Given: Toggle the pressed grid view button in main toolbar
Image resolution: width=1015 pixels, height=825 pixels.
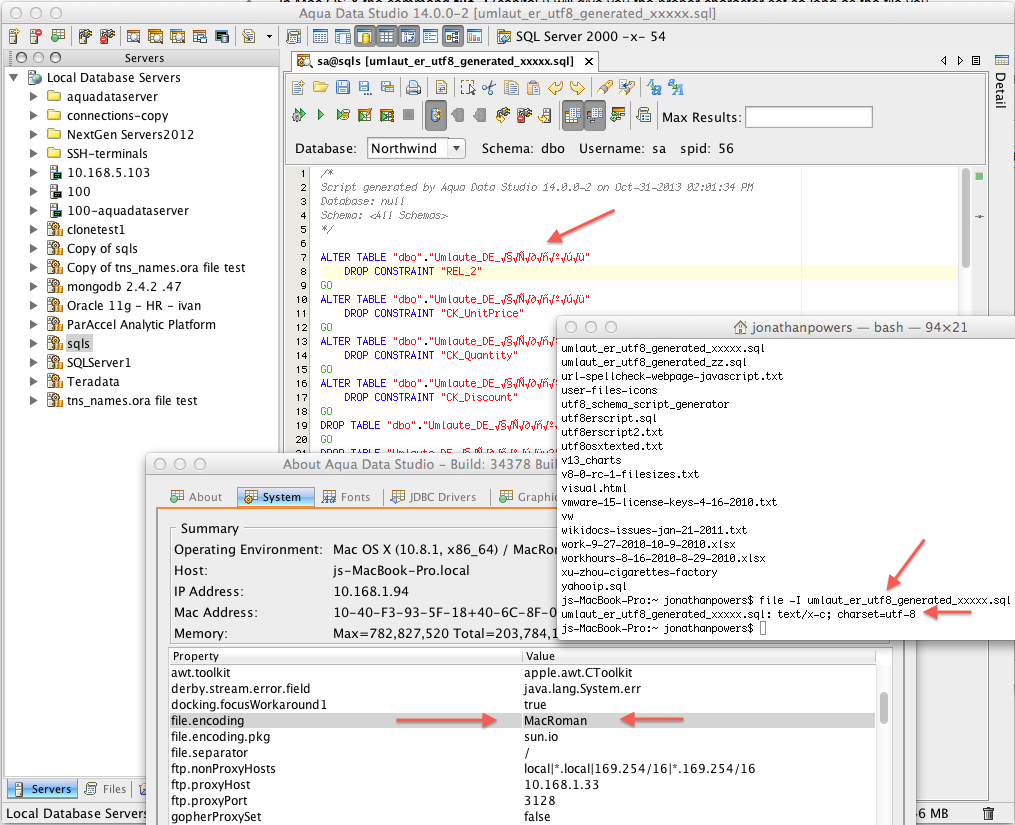Looking at the screenshot, I should pos(386,36).
